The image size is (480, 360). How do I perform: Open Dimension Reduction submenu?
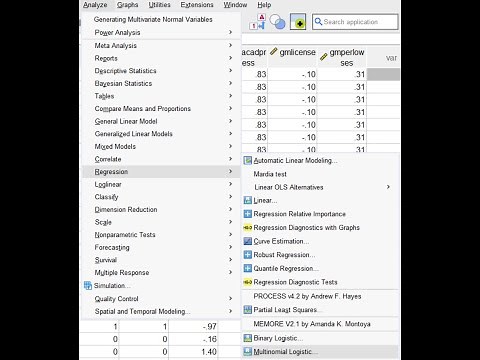click(161, 209)
